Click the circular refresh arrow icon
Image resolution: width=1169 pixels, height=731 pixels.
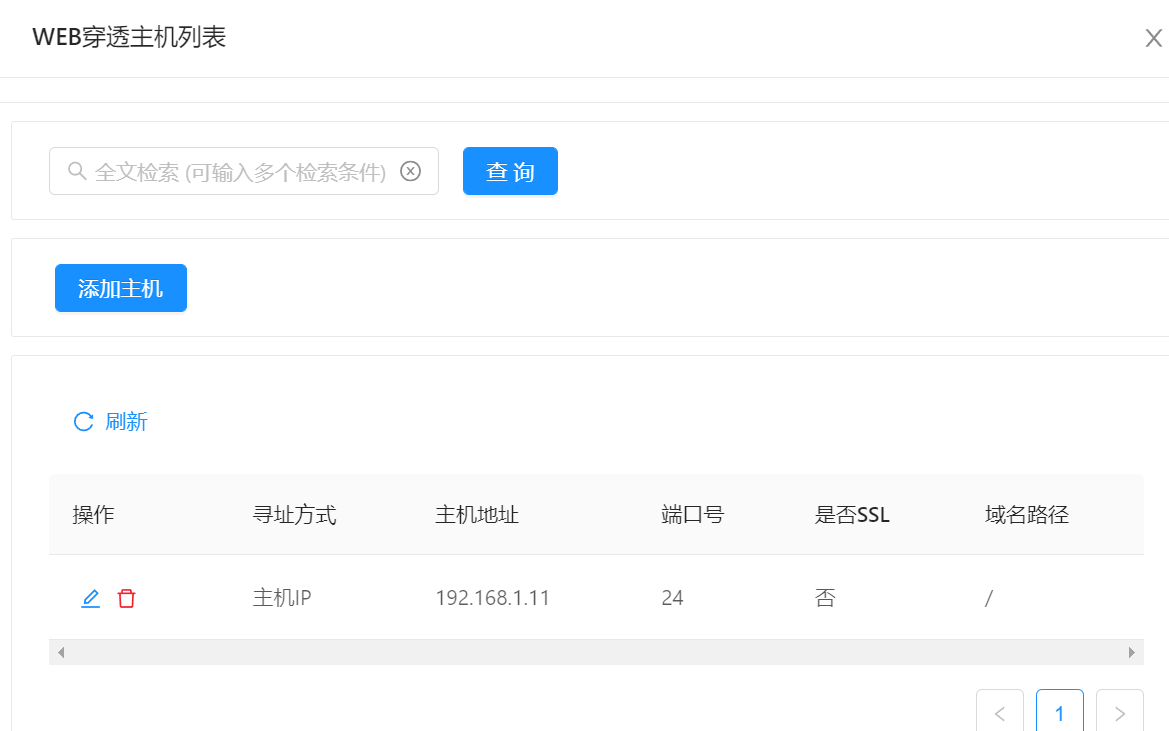point(84,422)
